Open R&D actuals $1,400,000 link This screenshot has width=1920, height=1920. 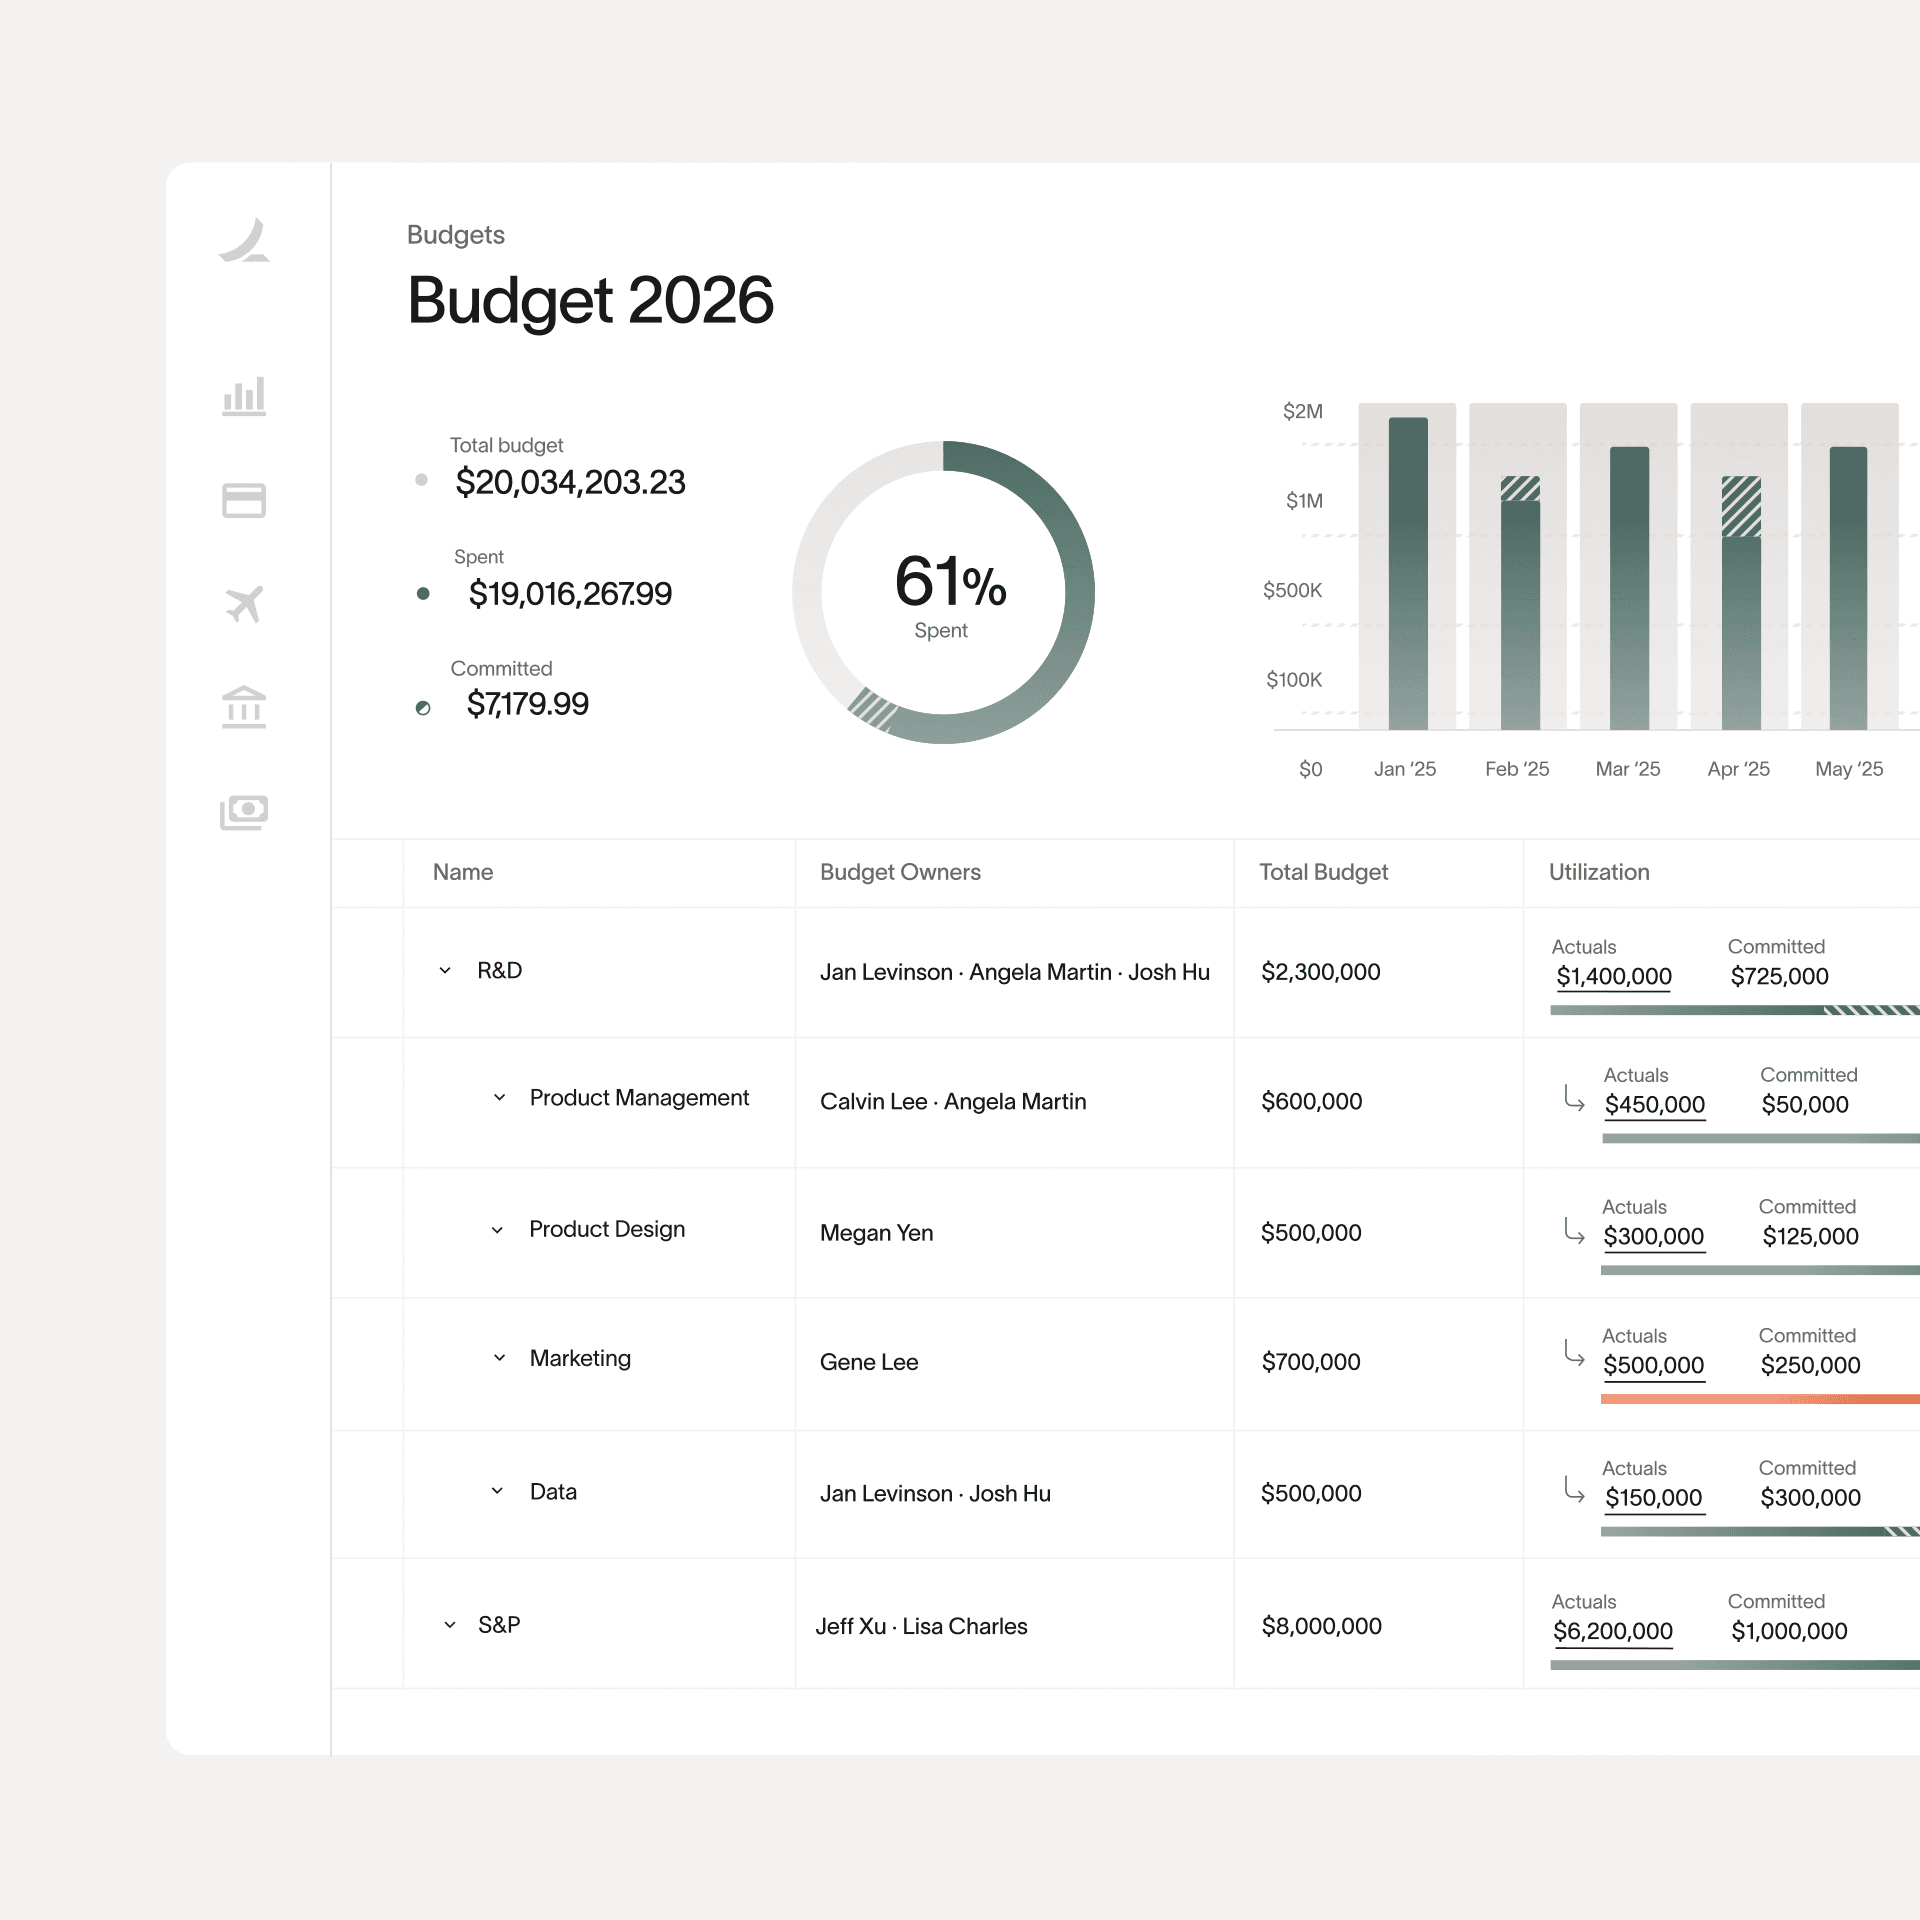(1613, 977)
